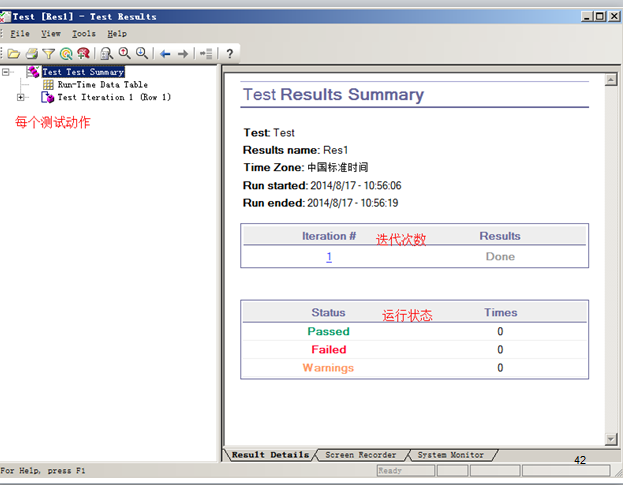Click the Find magnifier-with-page icon
The width and height of the screenshot is (623, 485).
click(106, 54)
